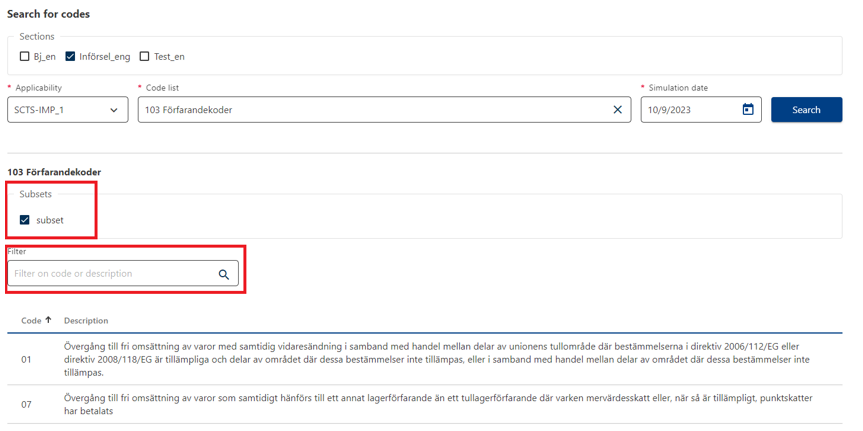Click the bold 103 Förfarandekoder results heading

[54, 172]
